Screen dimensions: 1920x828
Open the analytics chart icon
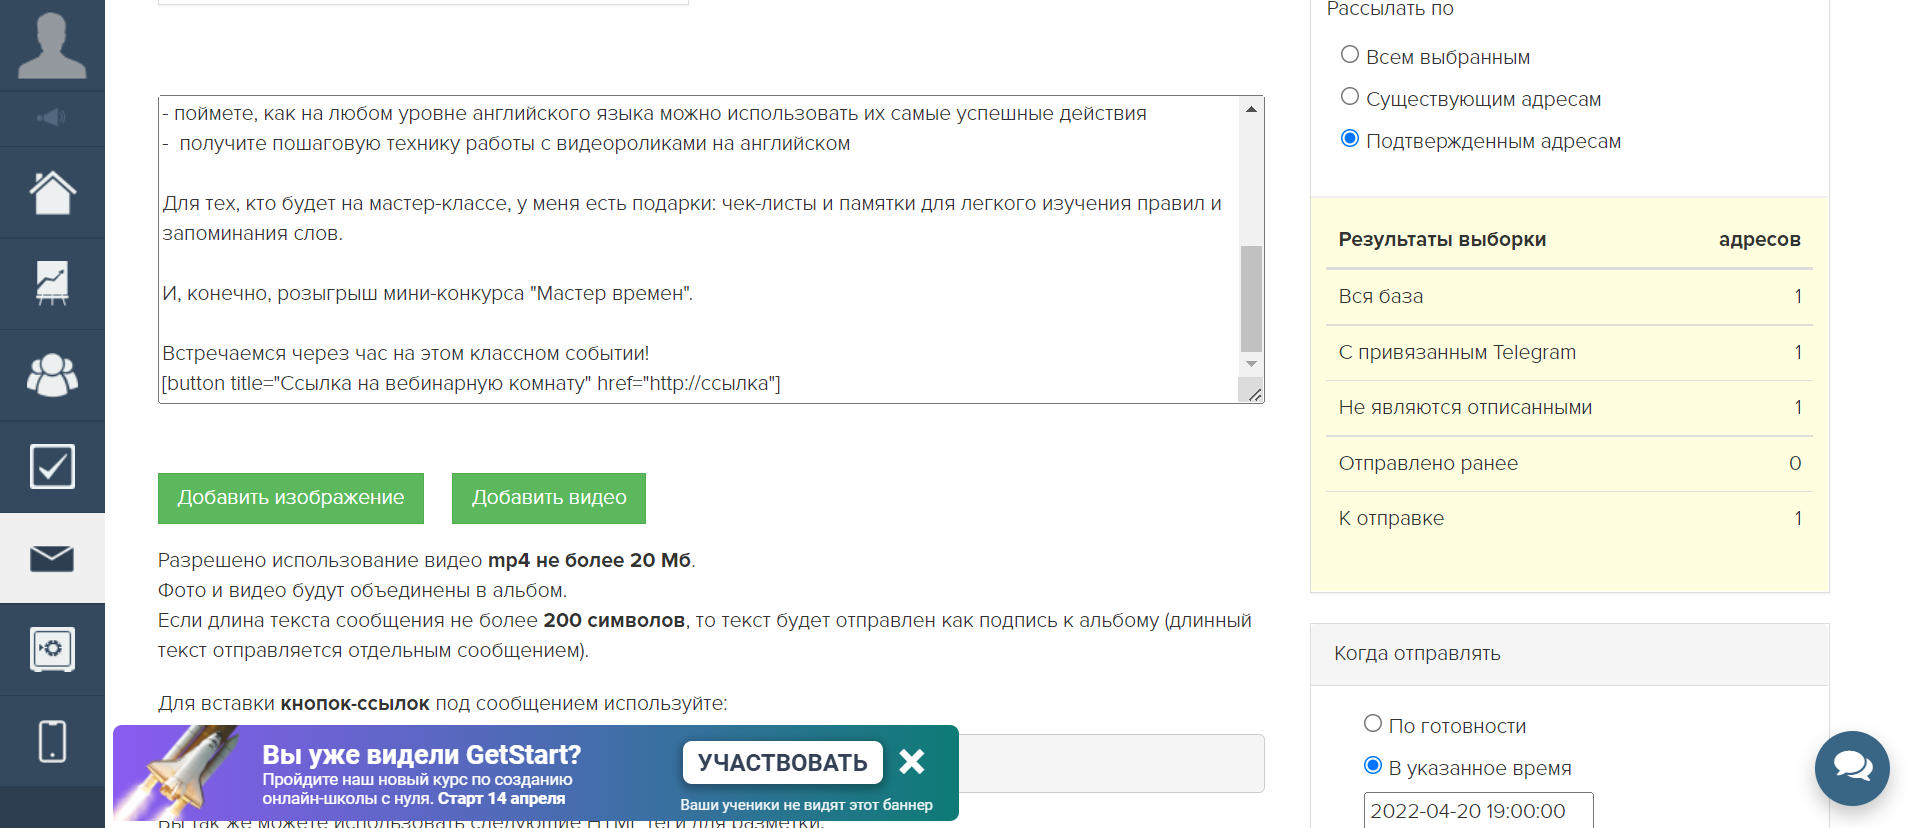[52, 283]
